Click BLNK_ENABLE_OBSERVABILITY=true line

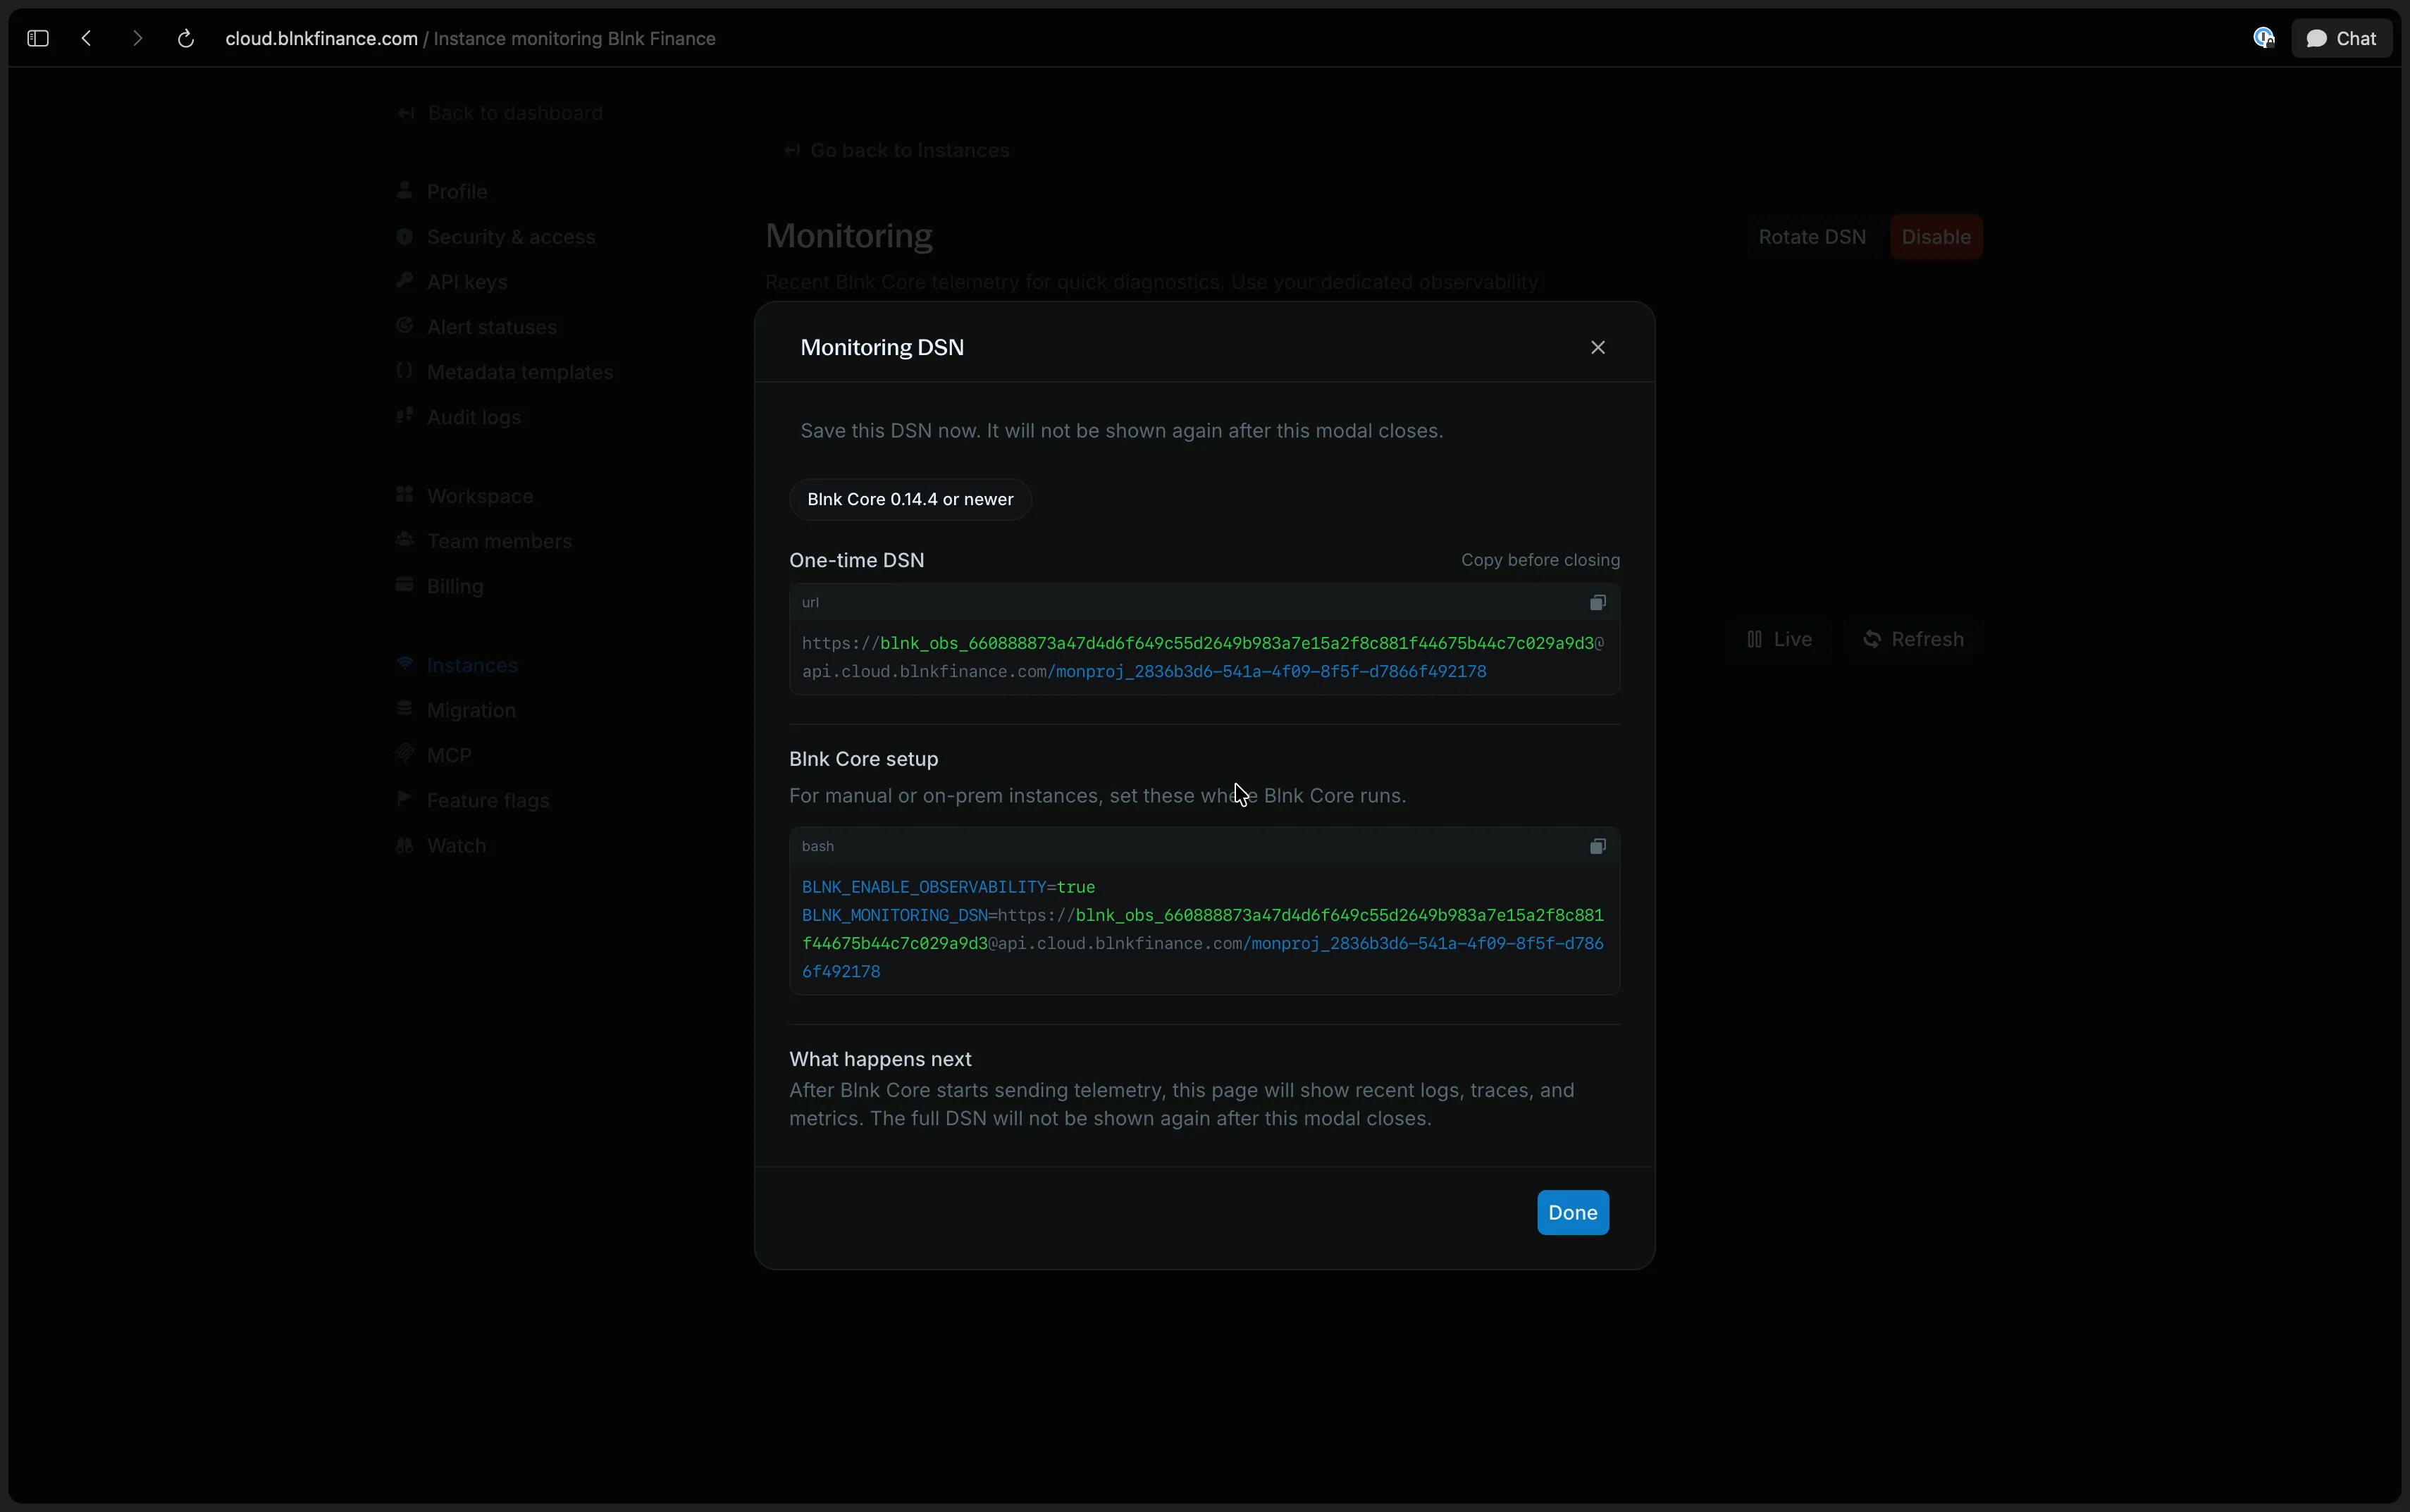pos(948,887)
